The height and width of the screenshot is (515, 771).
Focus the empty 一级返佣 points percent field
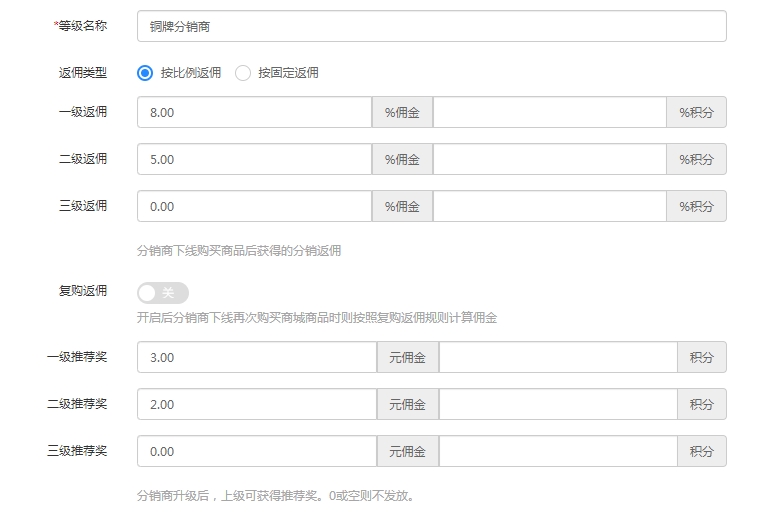549,113
